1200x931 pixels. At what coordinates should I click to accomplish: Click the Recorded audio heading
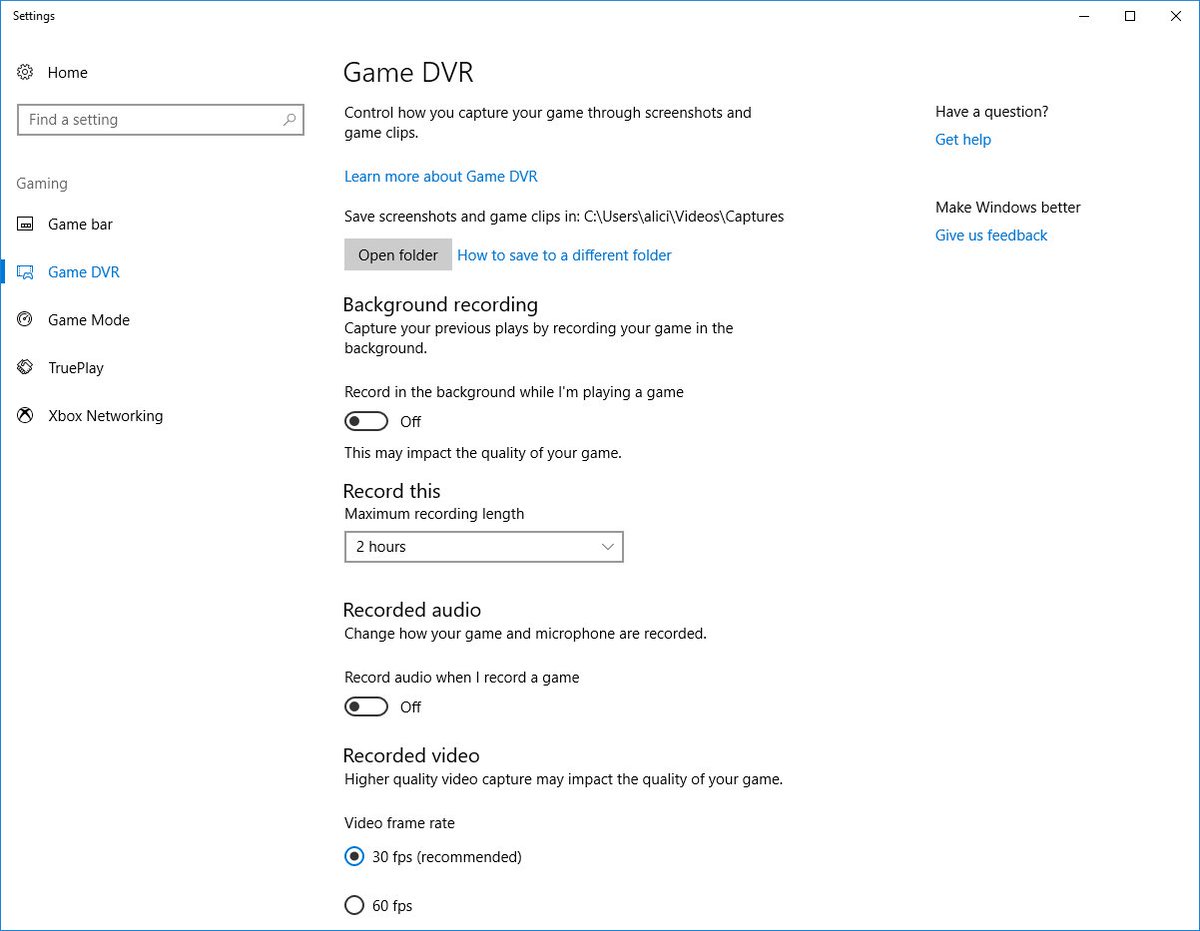coord(412,610)
